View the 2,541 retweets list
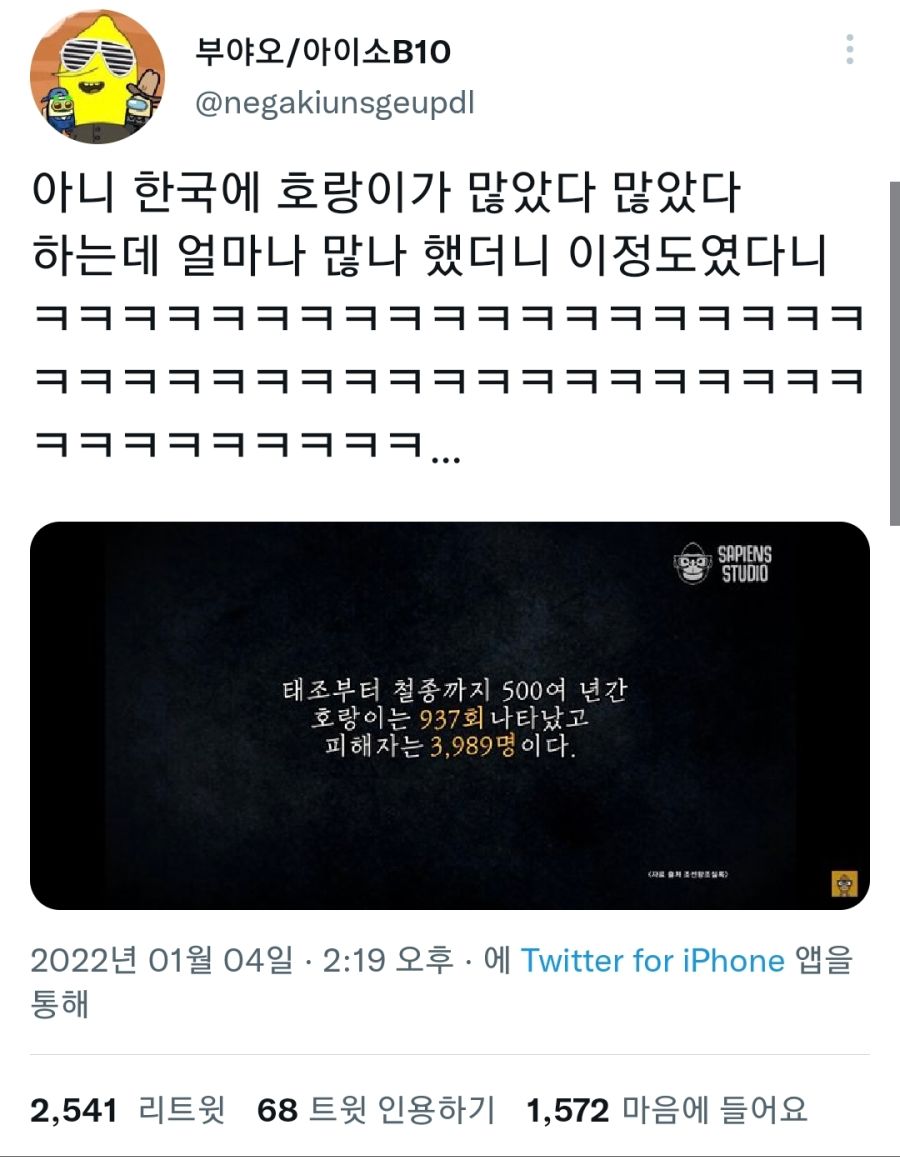Image resolution: width=900 pixels, height=1157 pixels. coord(128,1111)
